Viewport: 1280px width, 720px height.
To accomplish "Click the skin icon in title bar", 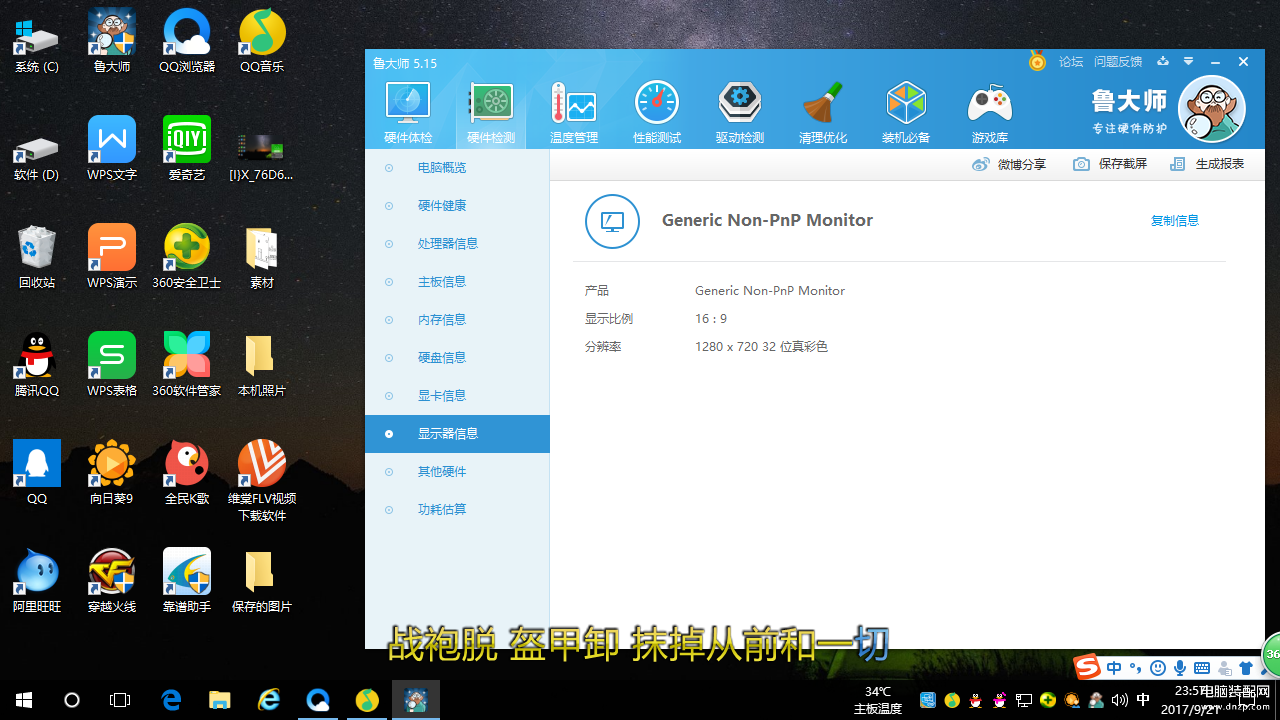I will [x=1162, y=62].
